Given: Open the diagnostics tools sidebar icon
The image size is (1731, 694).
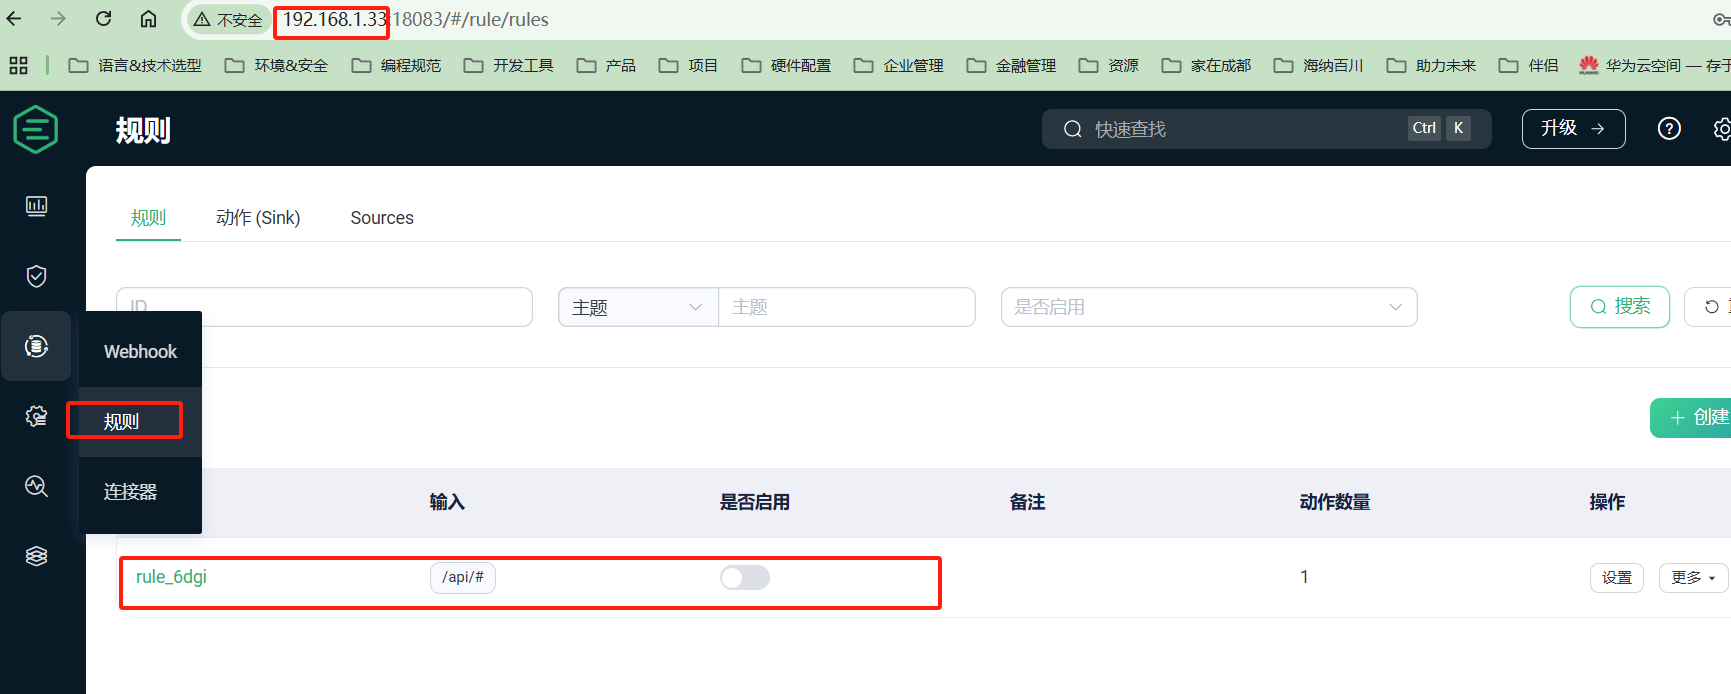Looking at the screenshot, I should (x=36, y=486).
